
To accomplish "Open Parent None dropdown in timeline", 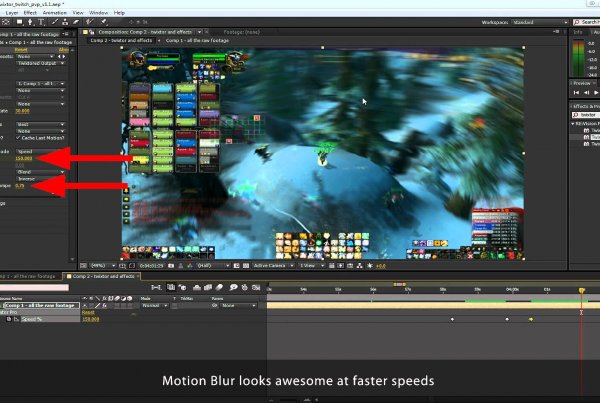I will [x=238, y=306].
